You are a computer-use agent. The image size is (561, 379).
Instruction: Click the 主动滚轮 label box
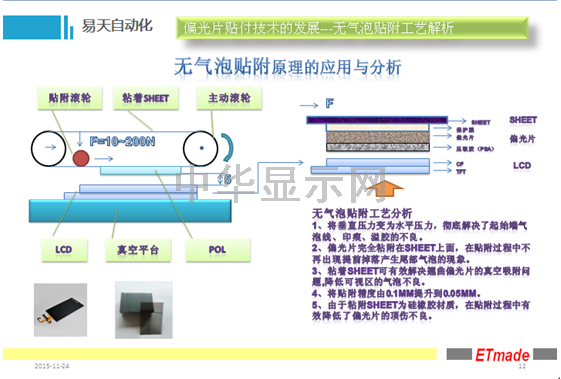tap(229, 98)
